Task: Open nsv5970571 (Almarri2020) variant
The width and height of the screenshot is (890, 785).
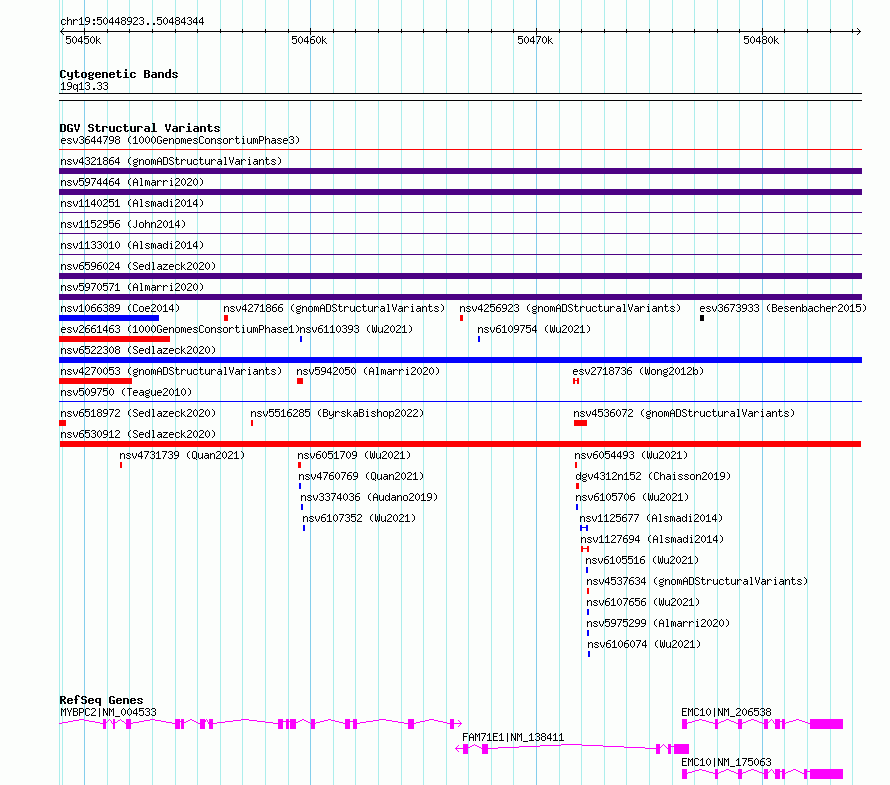Action: coord(132,287)
